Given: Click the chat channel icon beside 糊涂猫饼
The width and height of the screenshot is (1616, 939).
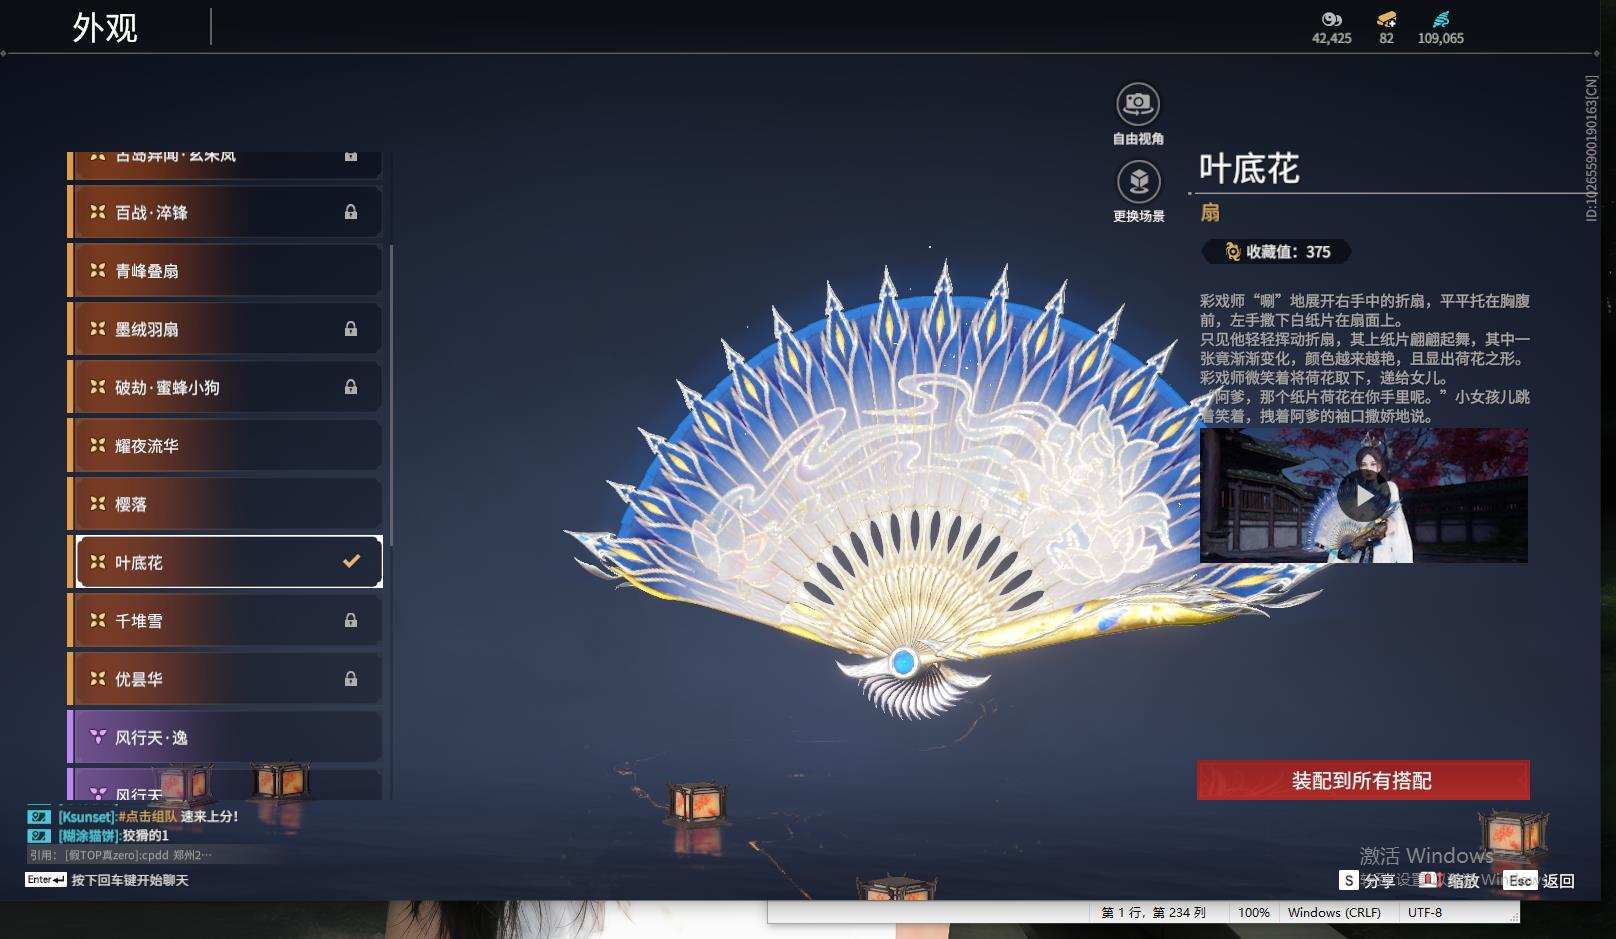Looking at the screenshot, I should click(x=39, y=835).
